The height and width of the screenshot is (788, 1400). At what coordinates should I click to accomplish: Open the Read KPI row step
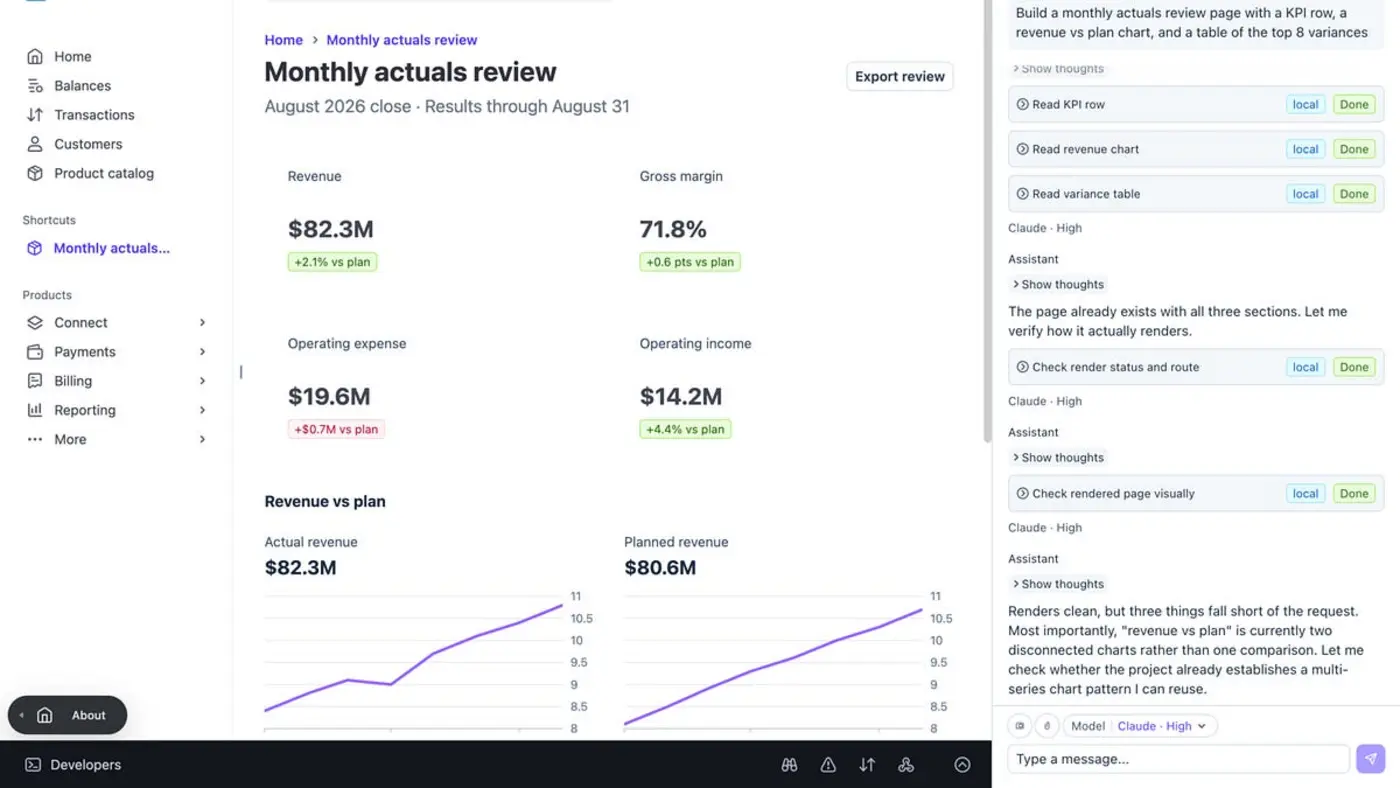pos(1196,104)
